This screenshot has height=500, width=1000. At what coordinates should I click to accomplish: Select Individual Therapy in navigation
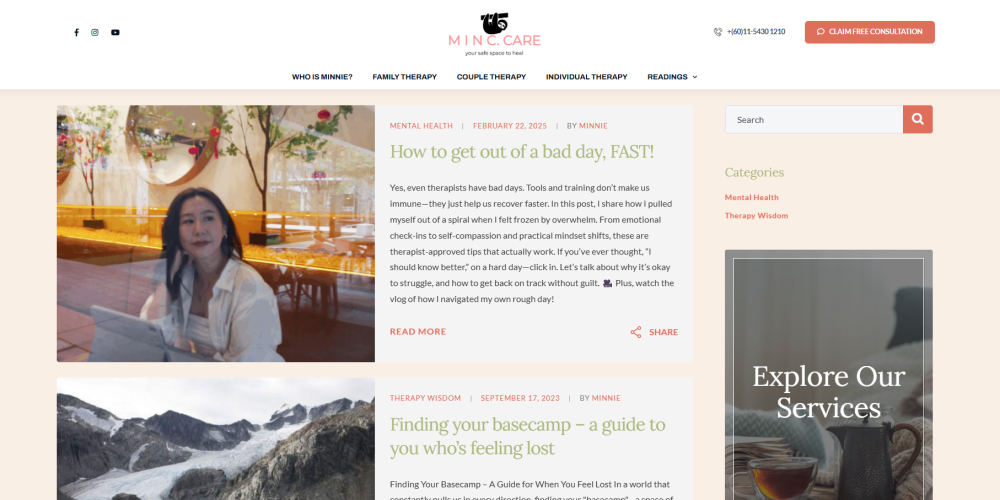coord(587,77)
